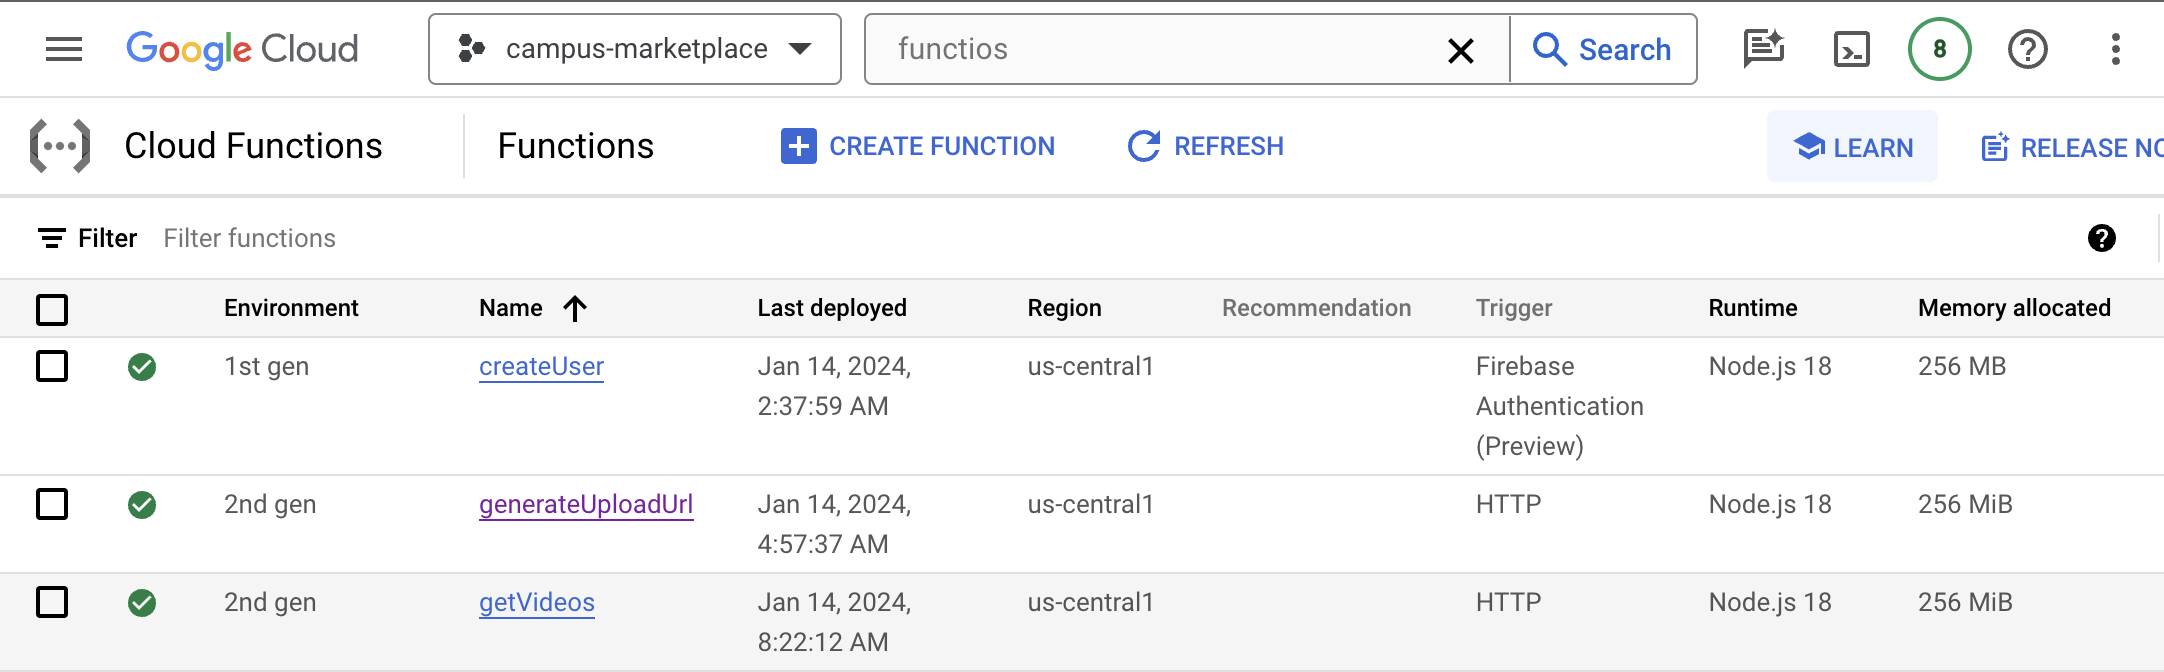Tick the generateUploadUrl row checkbox
The image size is (2164, 672).
coord(52,504)
